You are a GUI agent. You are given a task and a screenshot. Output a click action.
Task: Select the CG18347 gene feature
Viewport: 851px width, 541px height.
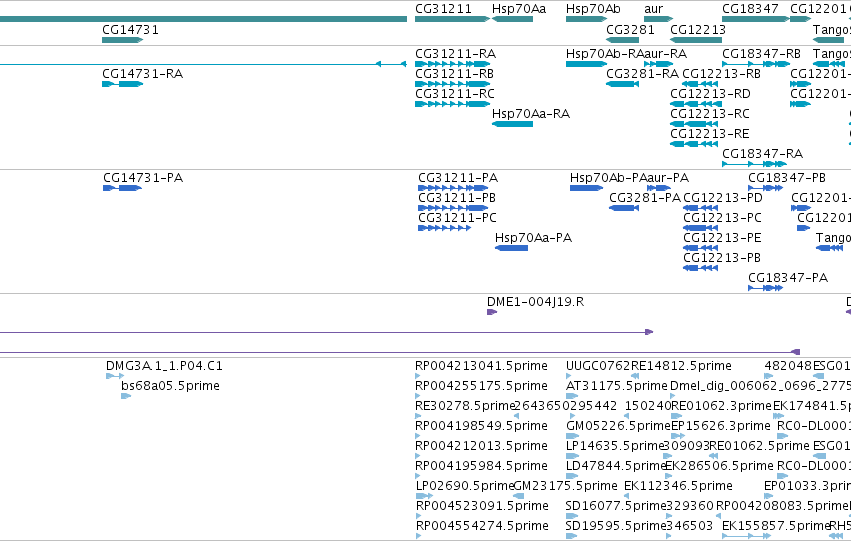coord(755,19)
